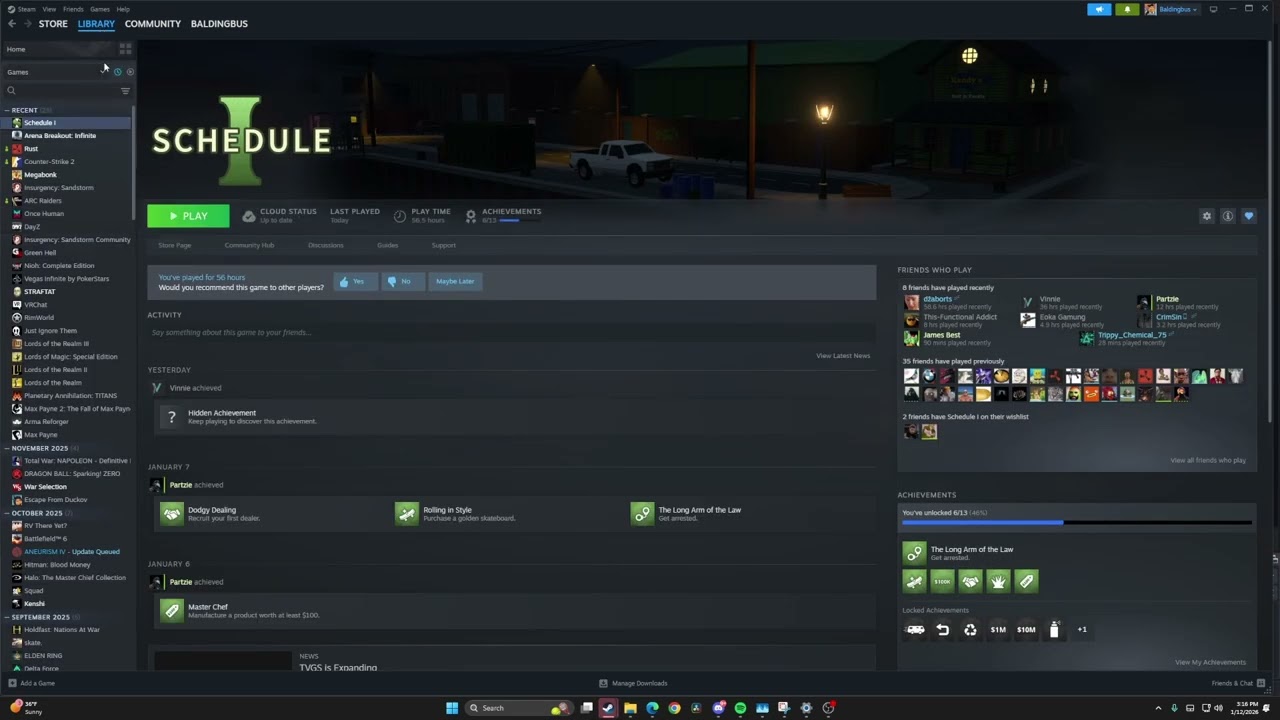The image size is (1280, 720).
Task: Choose Maybe Later for review
Action: (455, 281)
